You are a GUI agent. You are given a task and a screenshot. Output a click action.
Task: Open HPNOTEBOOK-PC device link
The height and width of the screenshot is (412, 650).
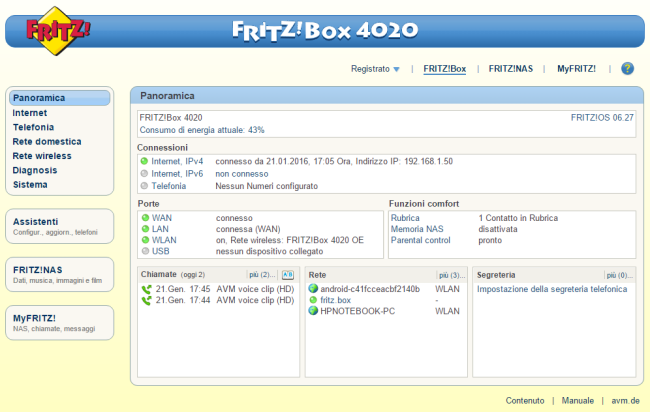tap(357, 311)
